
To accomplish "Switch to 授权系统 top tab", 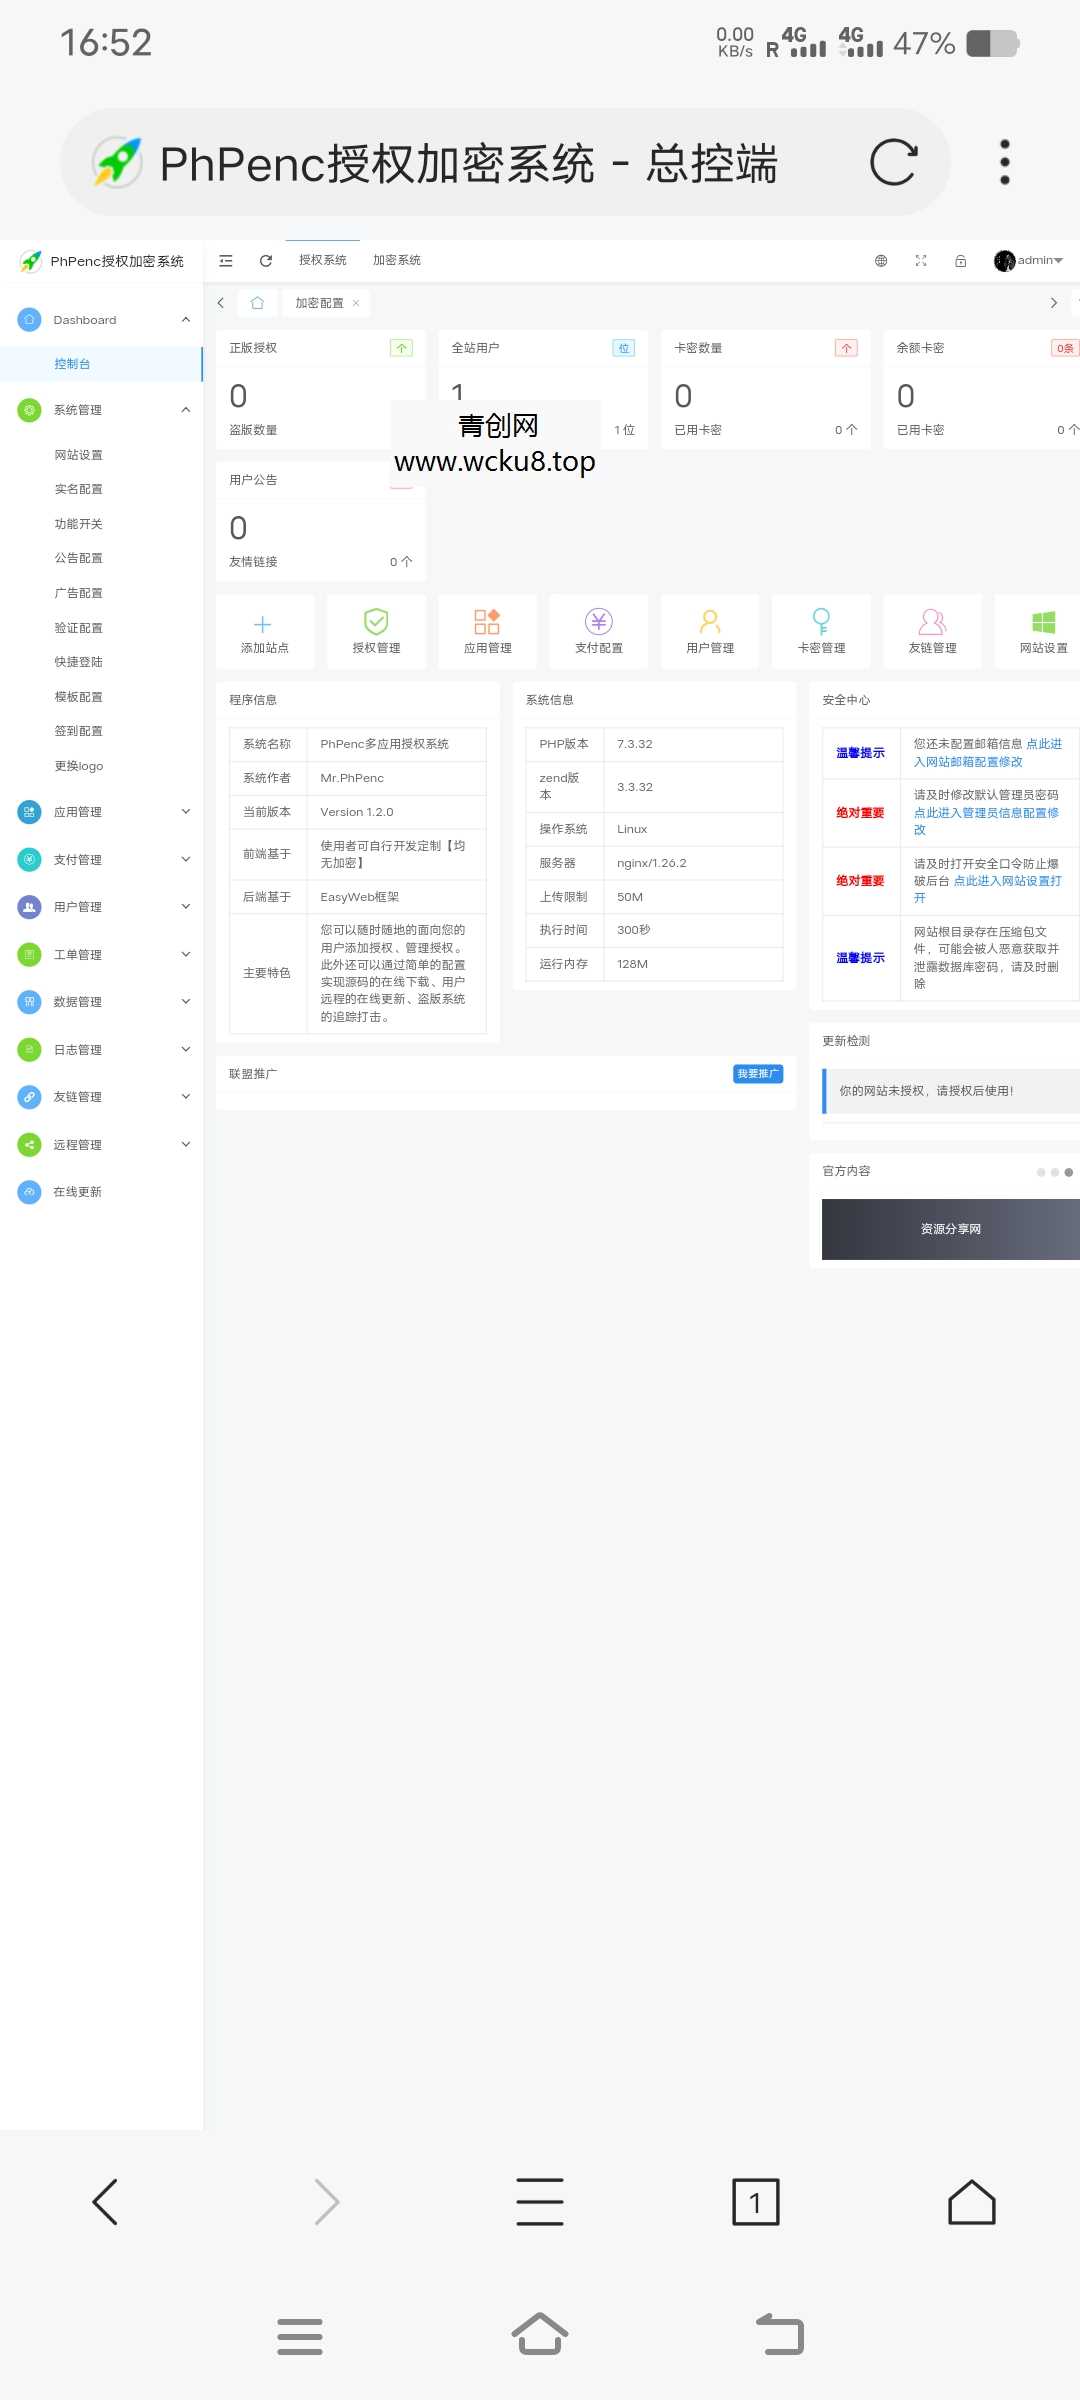I will 322,260.
